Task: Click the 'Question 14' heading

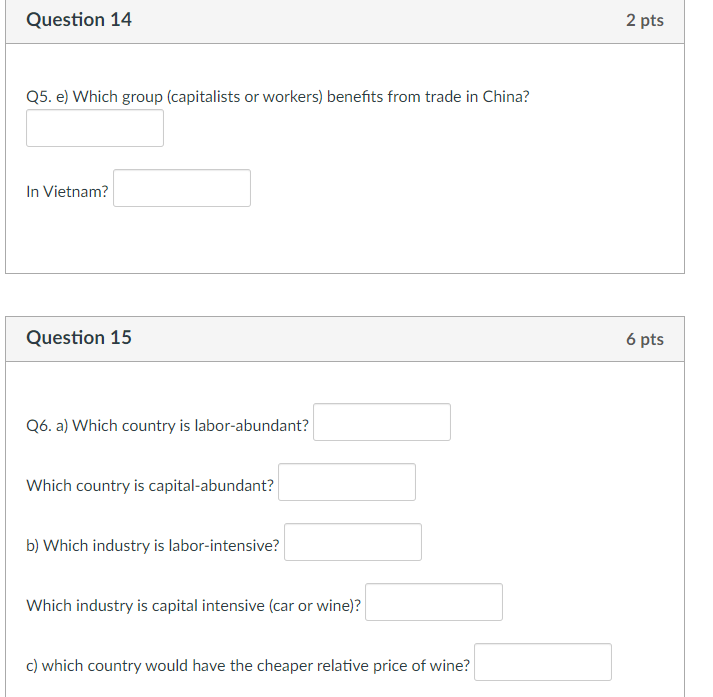Action: (79, 20)
